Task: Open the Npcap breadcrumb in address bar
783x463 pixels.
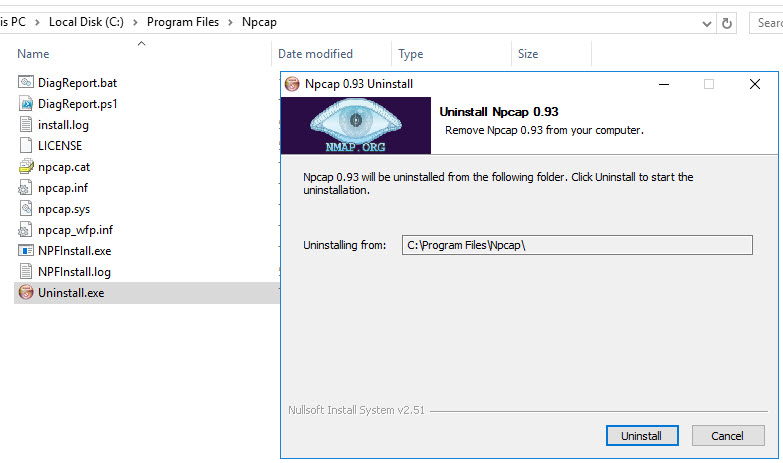Action: coord(259,22)
